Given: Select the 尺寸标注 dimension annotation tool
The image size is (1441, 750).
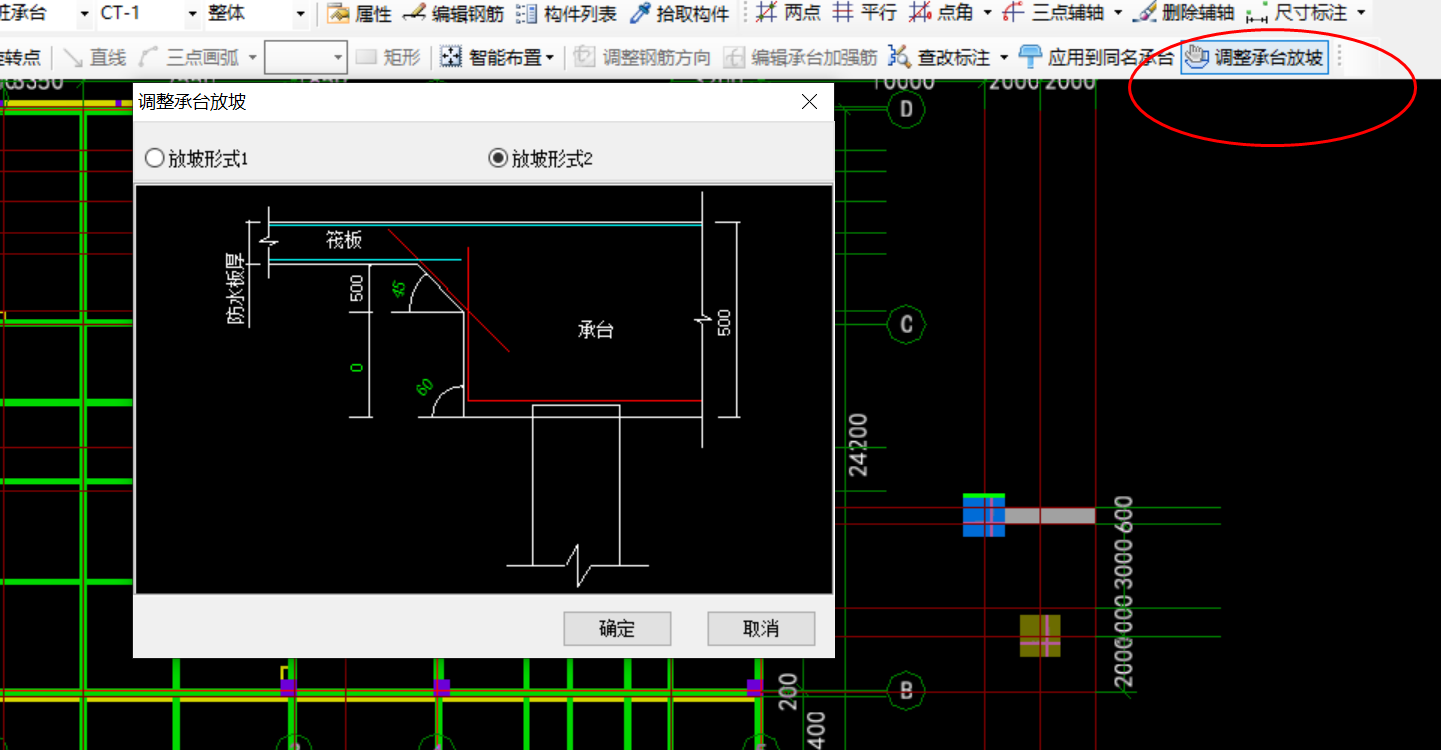Looking at the screenshot, I should coord(1297,14).
